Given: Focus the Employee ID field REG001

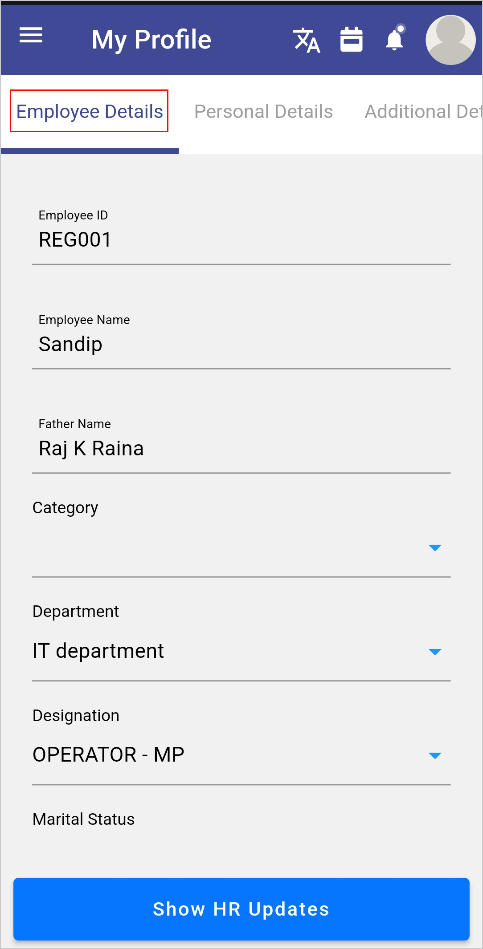Looking at the screenshot, I should pos(242,234).
